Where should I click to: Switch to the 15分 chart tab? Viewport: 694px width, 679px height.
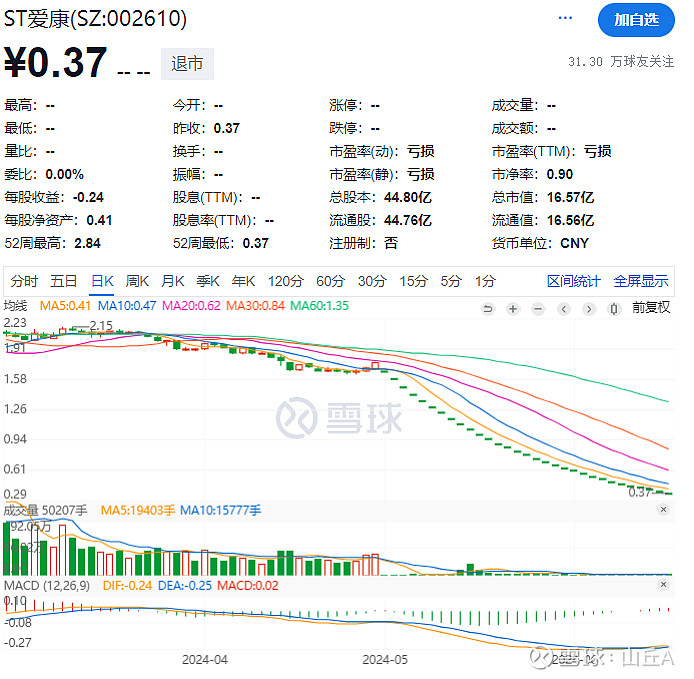413,281
